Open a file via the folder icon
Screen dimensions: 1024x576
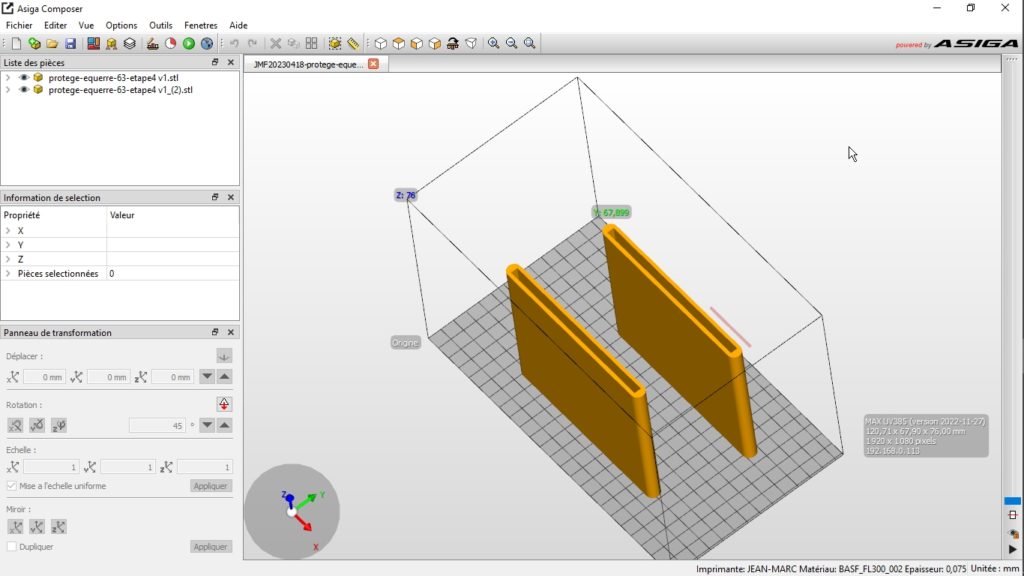(x=52, y=44)
